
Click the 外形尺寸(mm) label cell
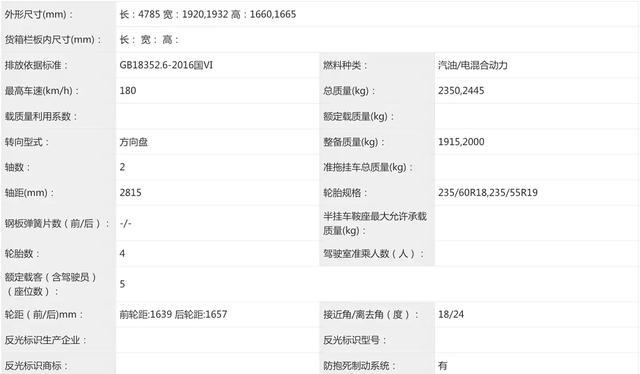58,14
